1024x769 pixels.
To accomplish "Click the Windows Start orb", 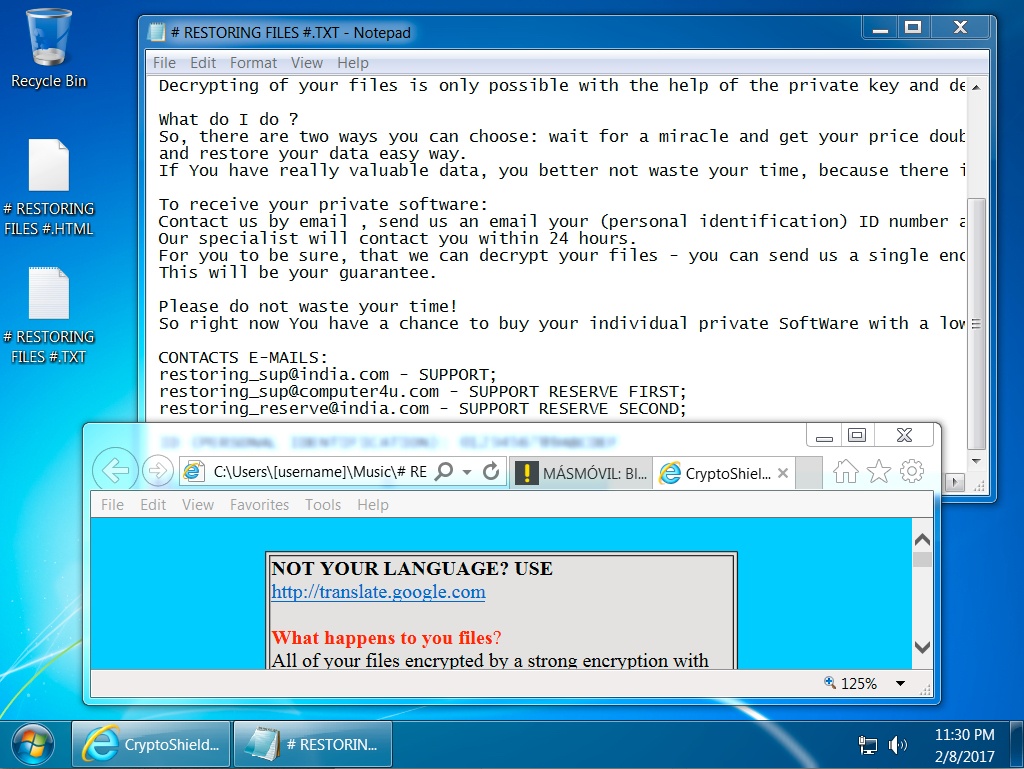I will pyautogui.click(x=33, y=745).
